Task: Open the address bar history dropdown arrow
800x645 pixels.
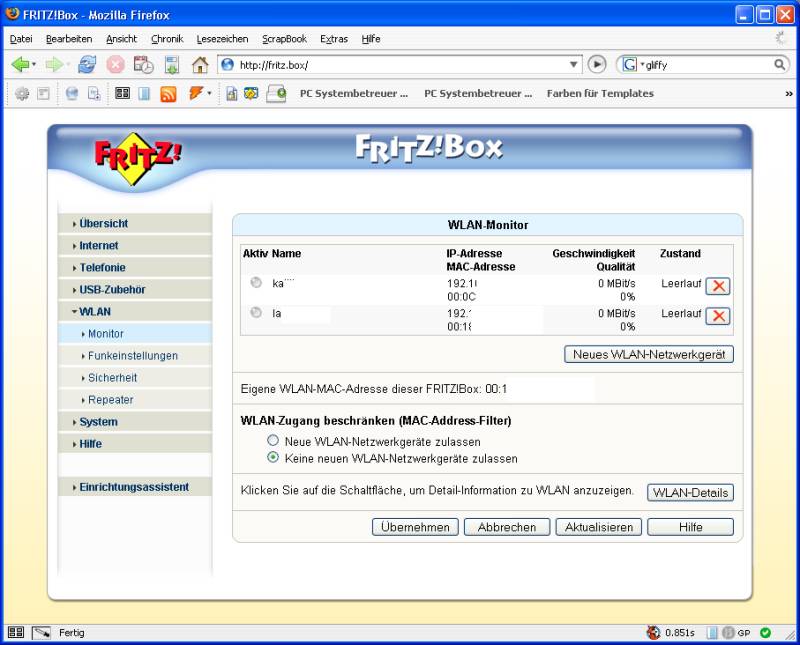Action: click(x=573, y=65)
